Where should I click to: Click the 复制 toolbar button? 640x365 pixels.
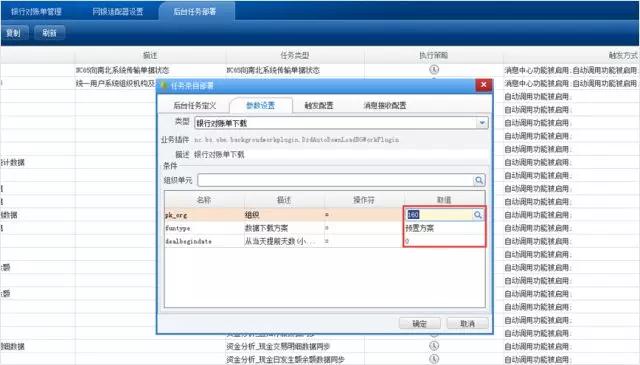14,33
